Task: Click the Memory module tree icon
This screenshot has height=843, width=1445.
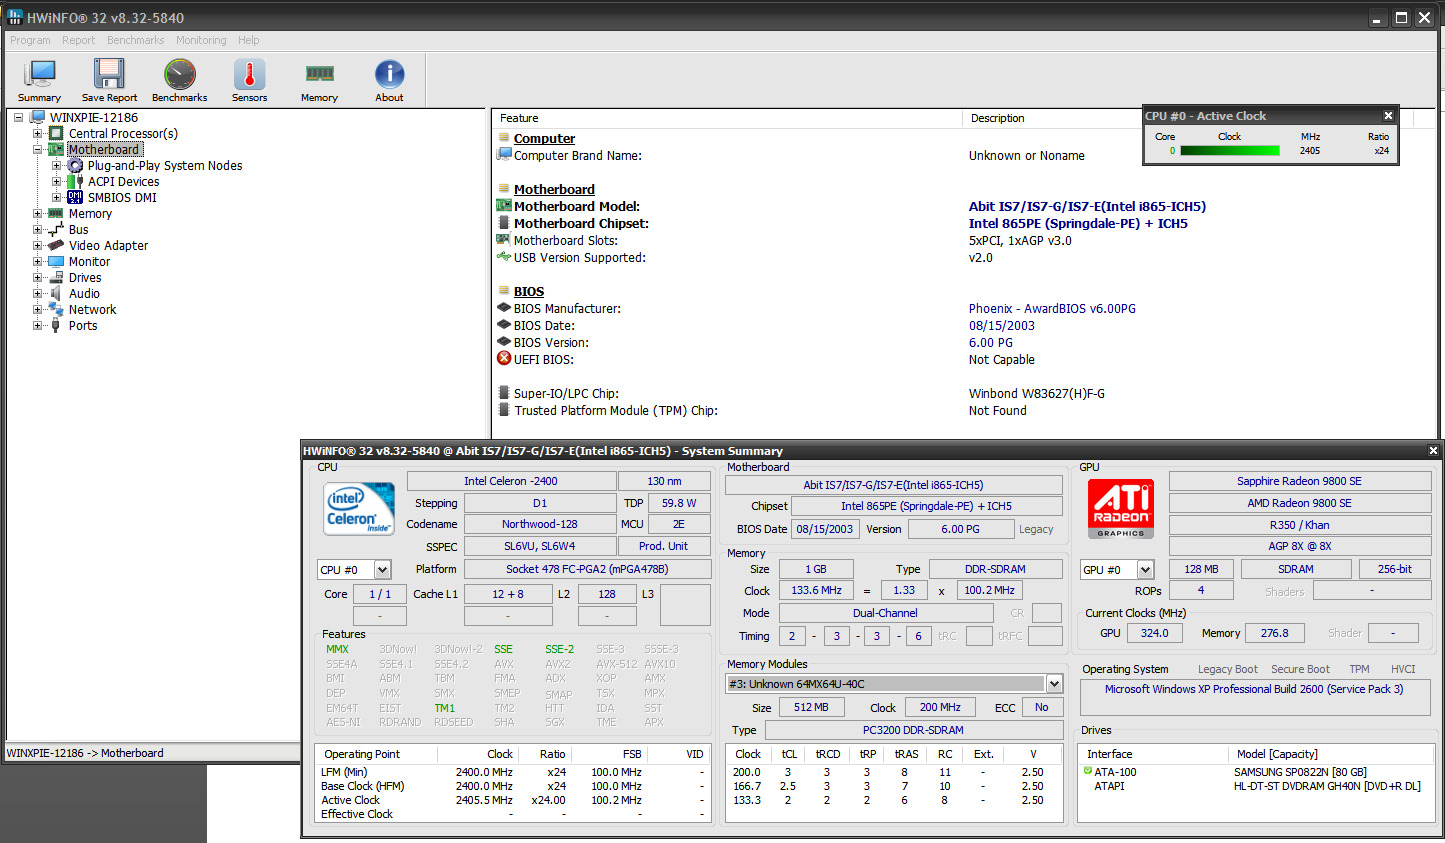Action: pyautogui.click(x=56, y=213)
